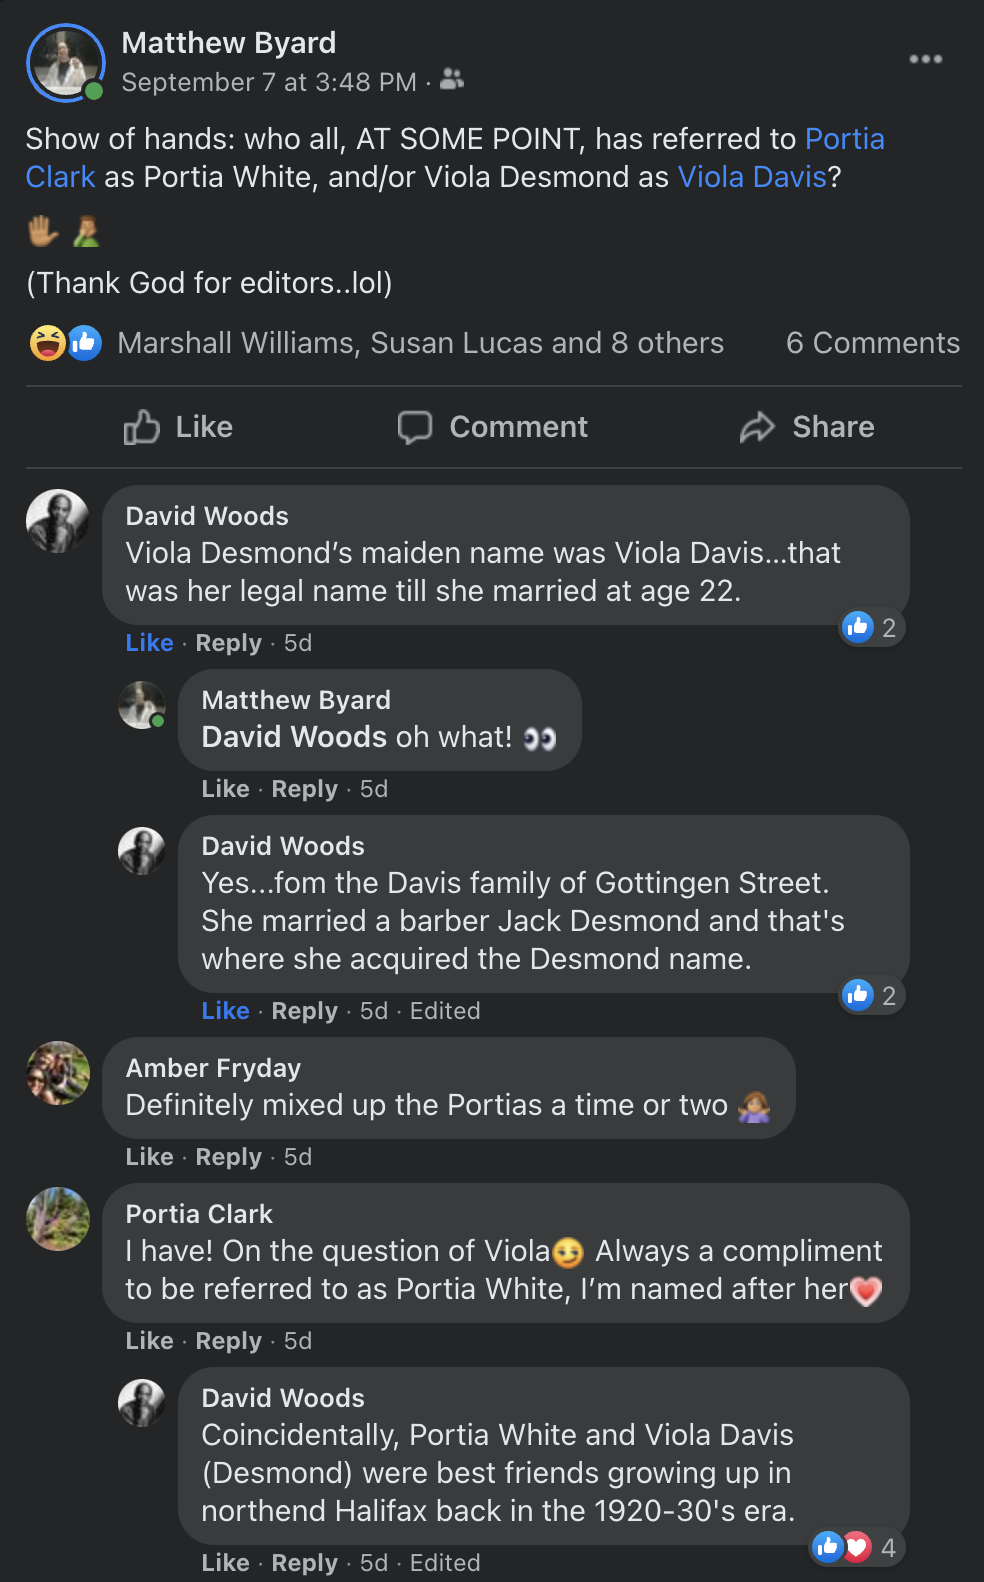Viewport: 984px width, 1582px height.
Task: Open reactions on the Coincidentally comment
Action: [855, 1548]
